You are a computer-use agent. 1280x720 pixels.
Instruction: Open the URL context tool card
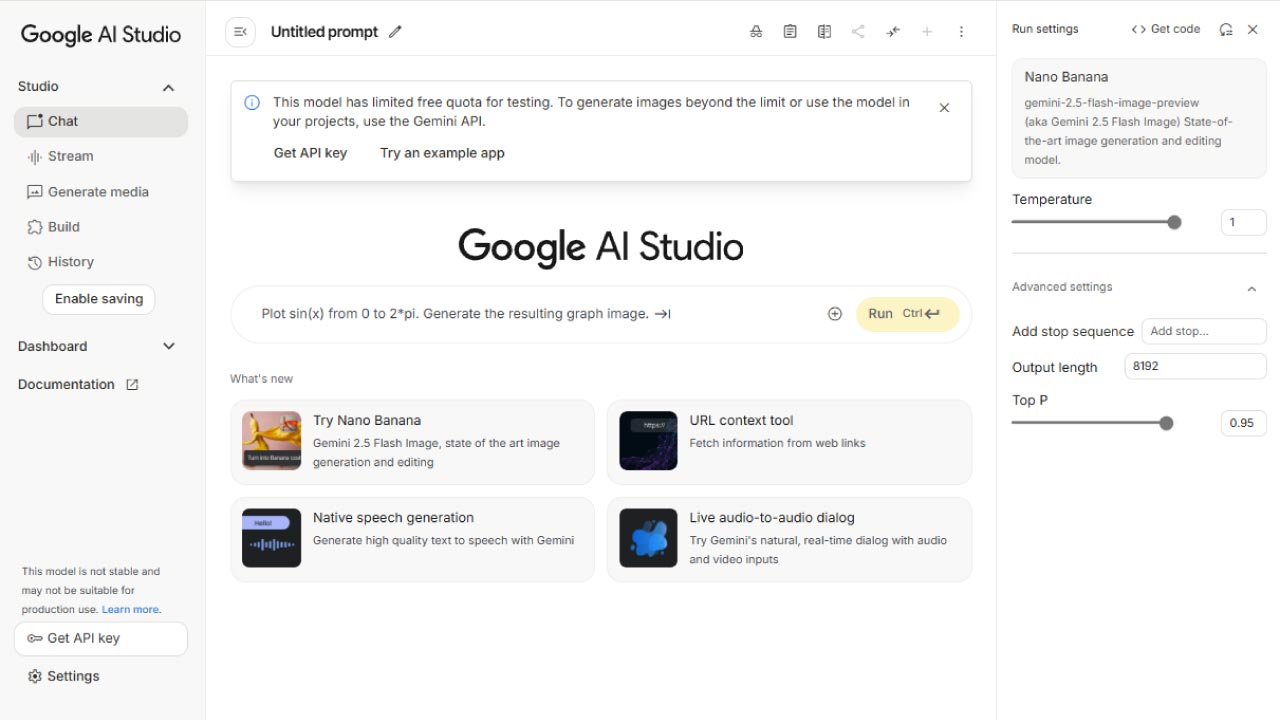[790, 442]
